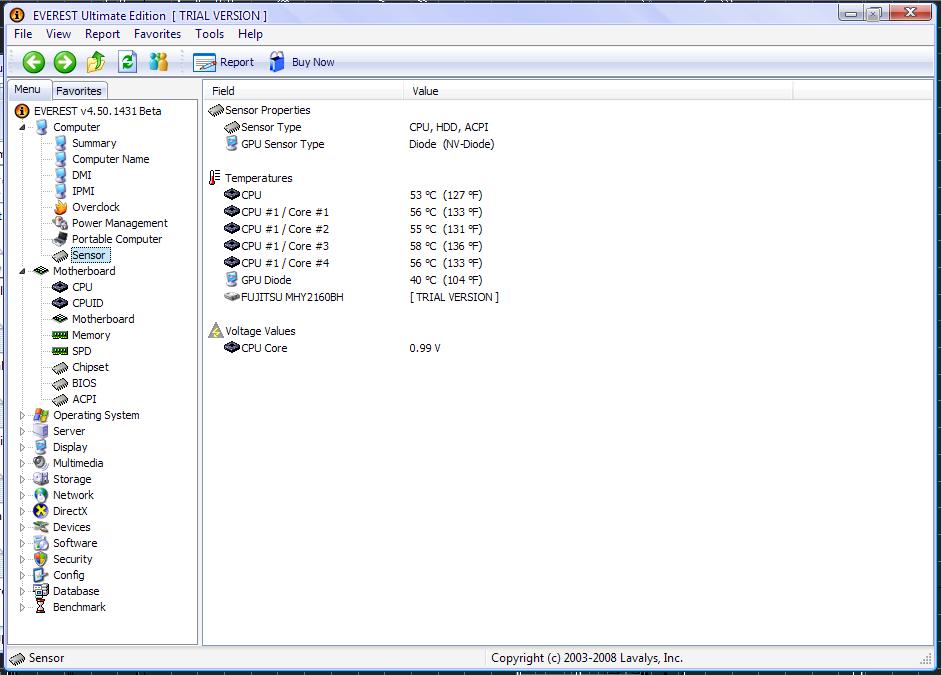Expand the Storage tree node

(22, 479)
